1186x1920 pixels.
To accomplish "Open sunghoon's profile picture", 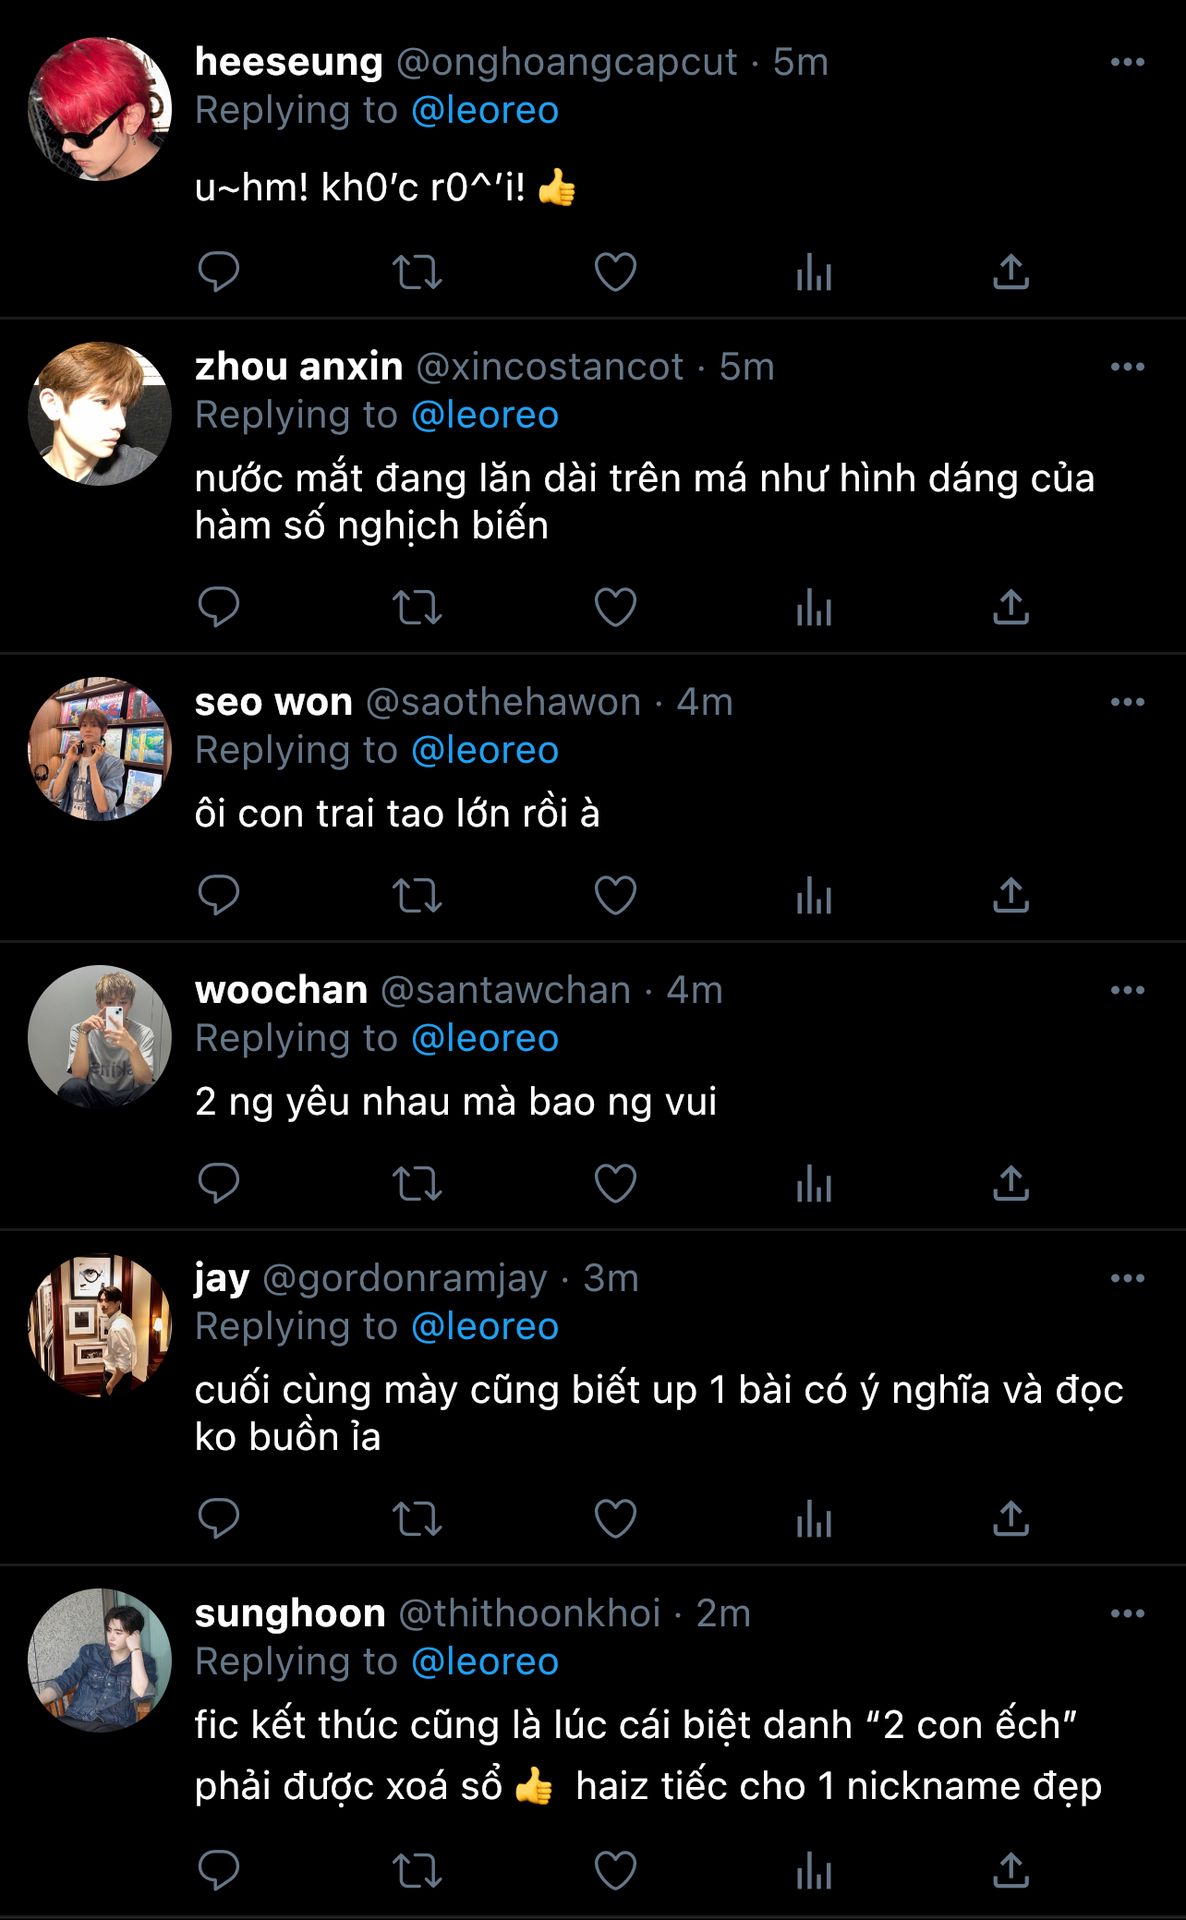I will click(100, 1660).
